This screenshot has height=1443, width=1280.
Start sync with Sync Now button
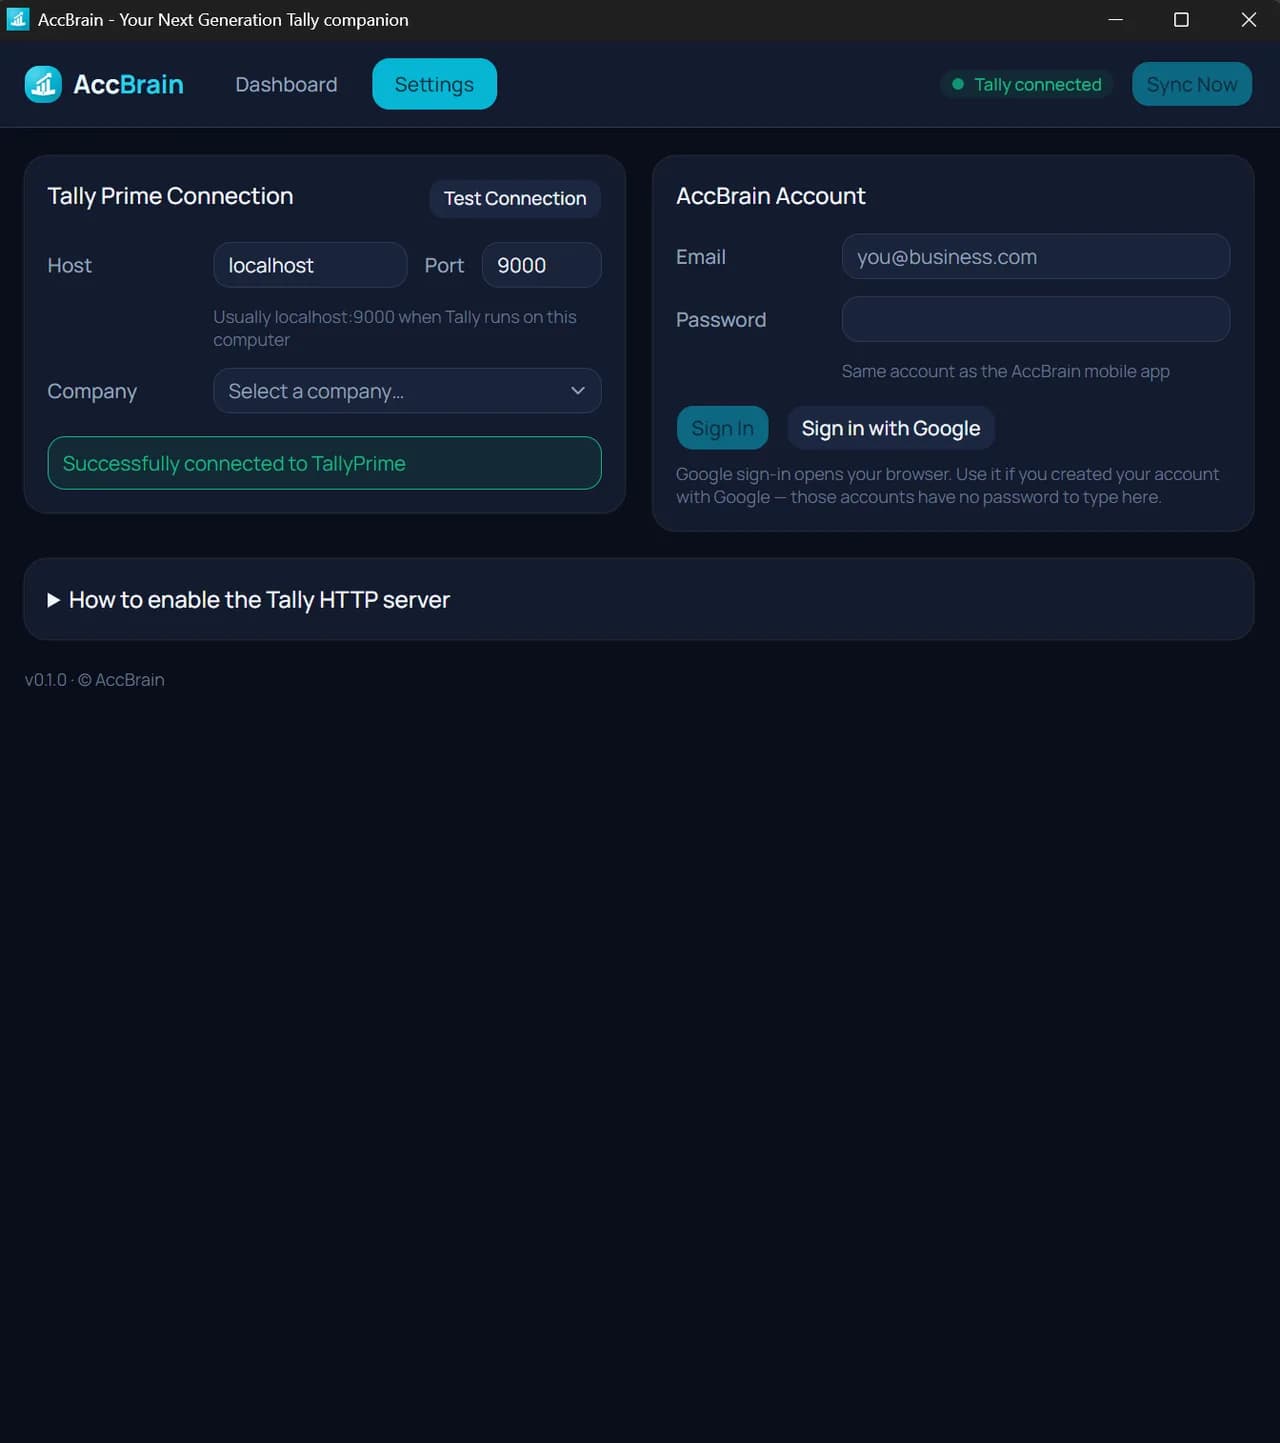[x=1192, y=84]
